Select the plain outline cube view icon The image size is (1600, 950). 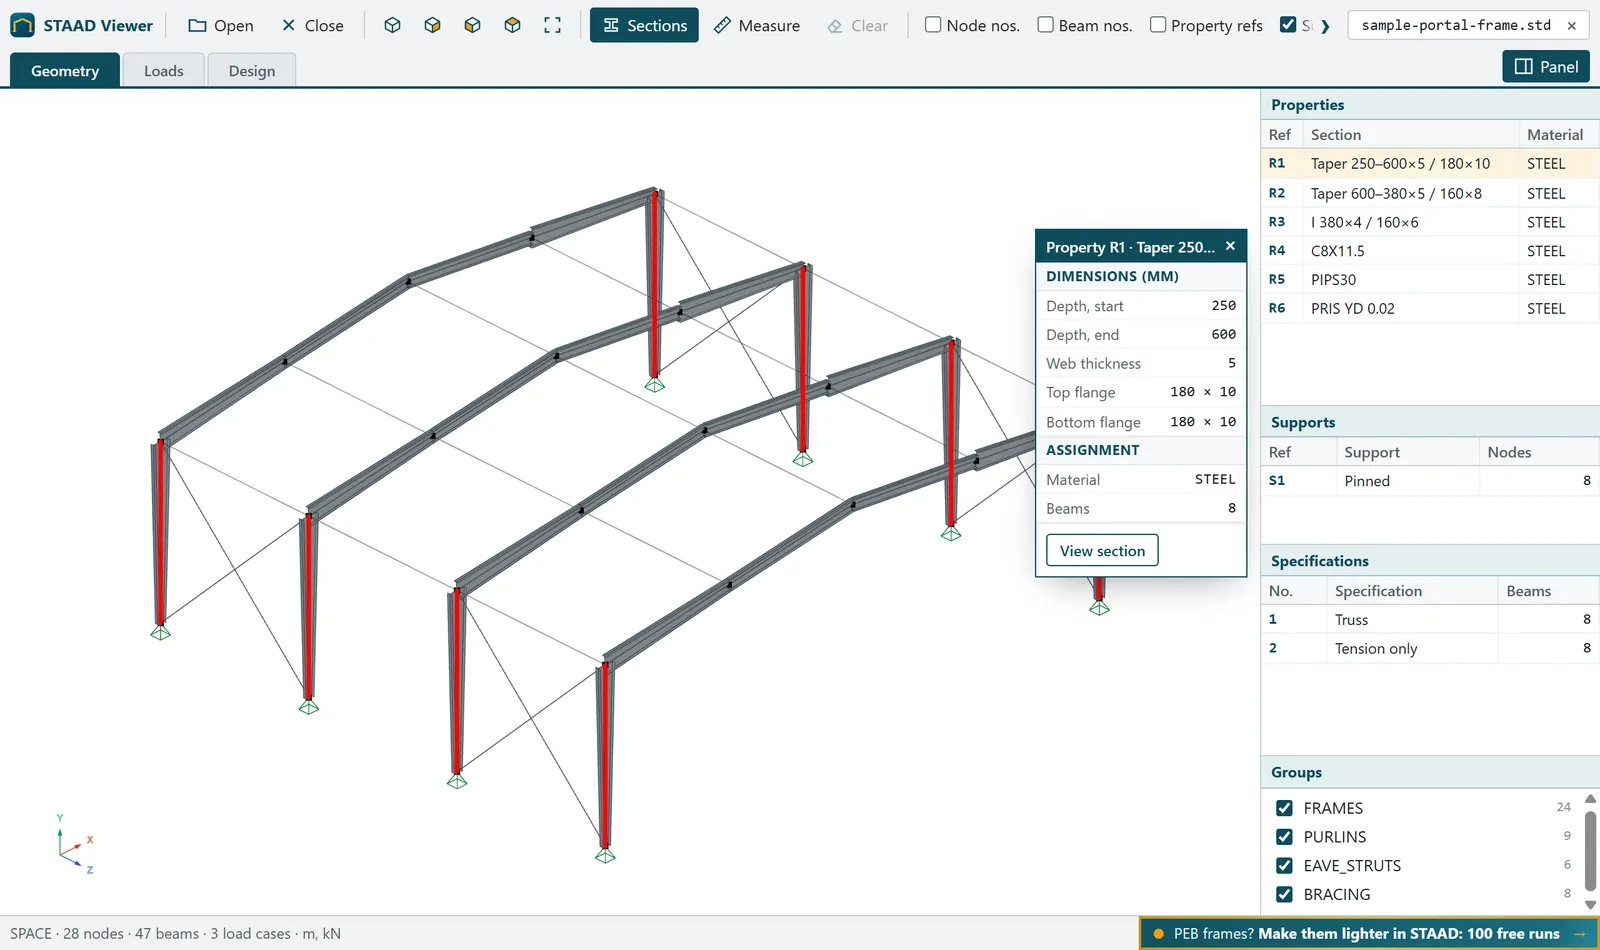pos(392,25)
